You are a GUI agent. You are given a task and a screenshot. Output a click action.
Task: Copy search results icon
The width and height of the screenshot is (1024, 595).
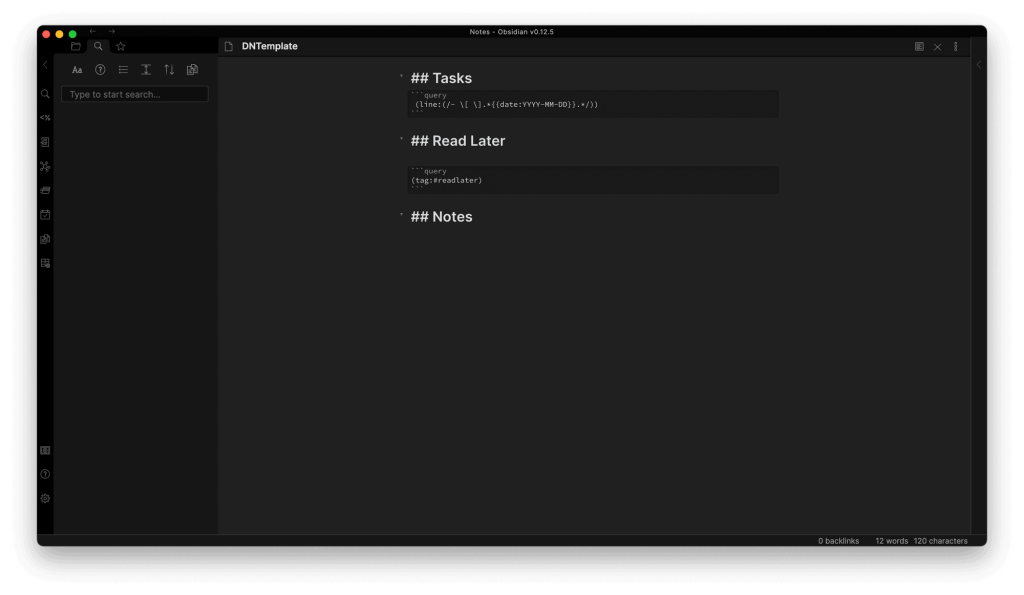click(x=192, y=70)
